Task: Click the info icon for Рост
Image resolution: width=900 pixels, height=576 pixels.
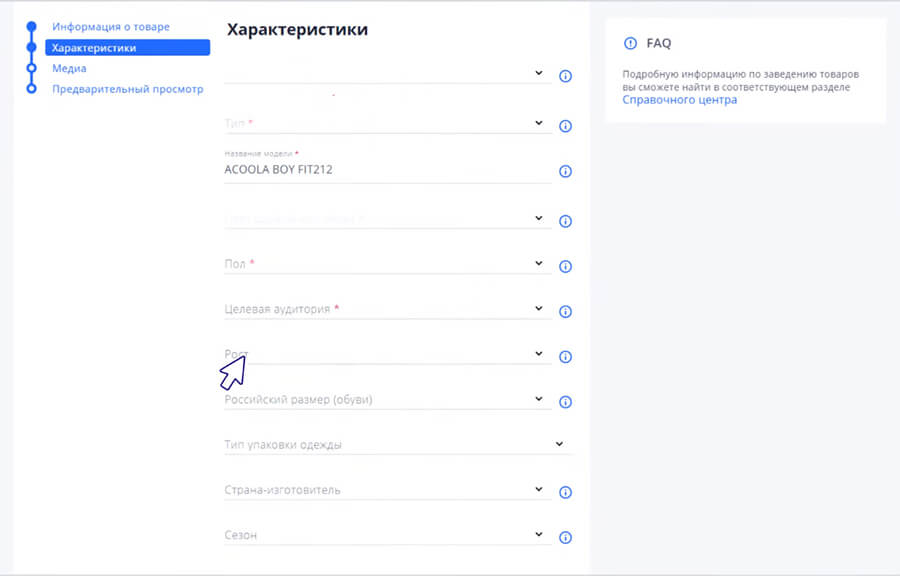Action: tap(565, 356)
